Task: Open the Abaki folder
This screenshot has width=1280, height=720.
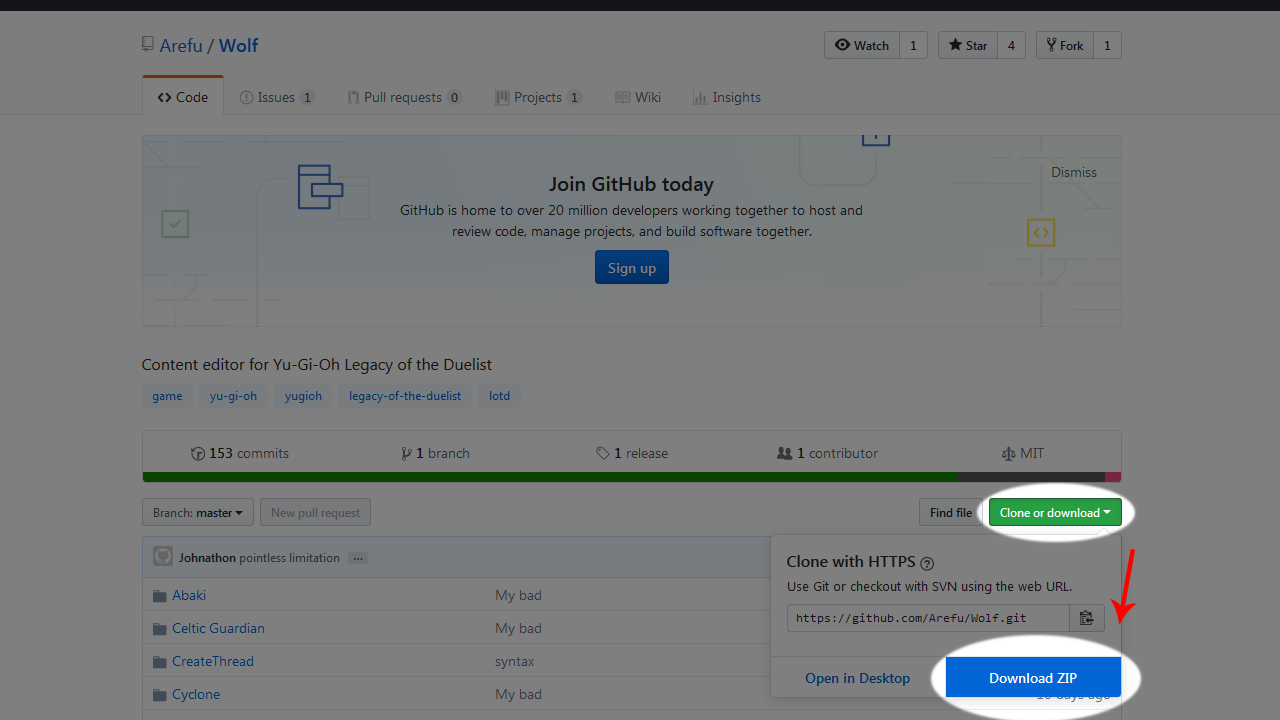Action: pyautogui.click(x=189, y=595)
